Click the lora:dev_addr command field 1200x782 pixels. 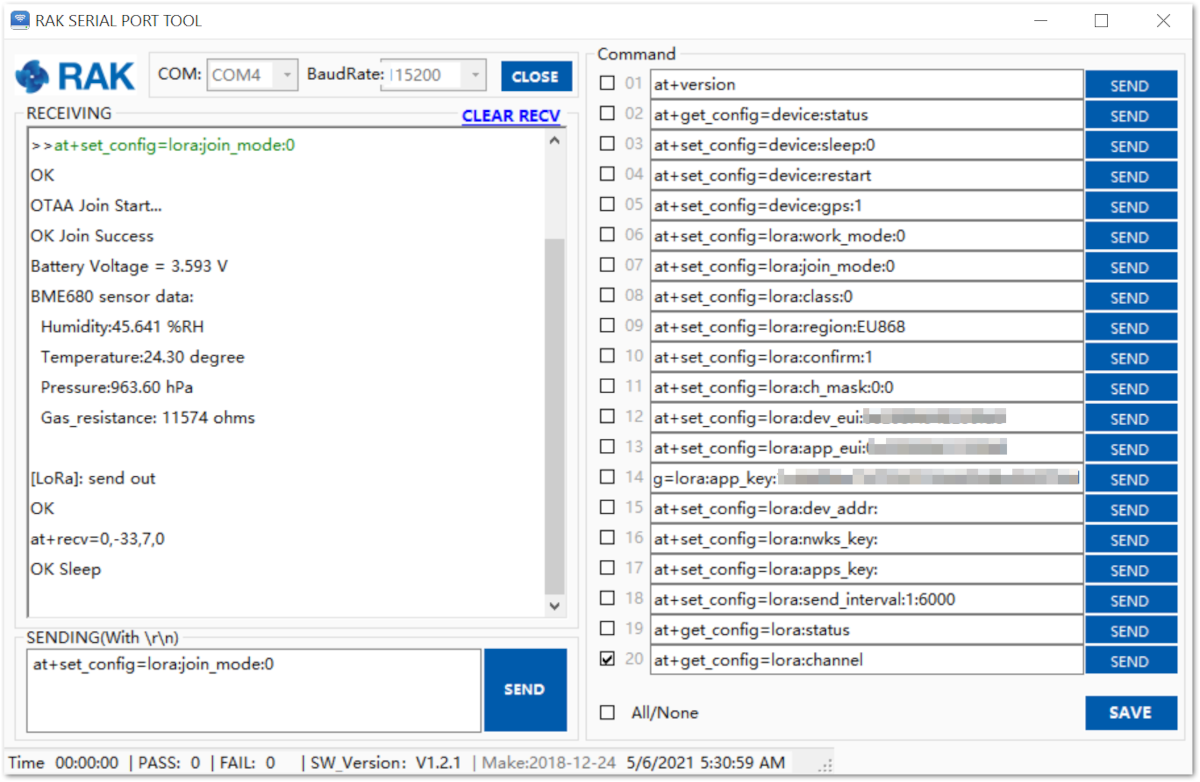[x=866, y=509]
